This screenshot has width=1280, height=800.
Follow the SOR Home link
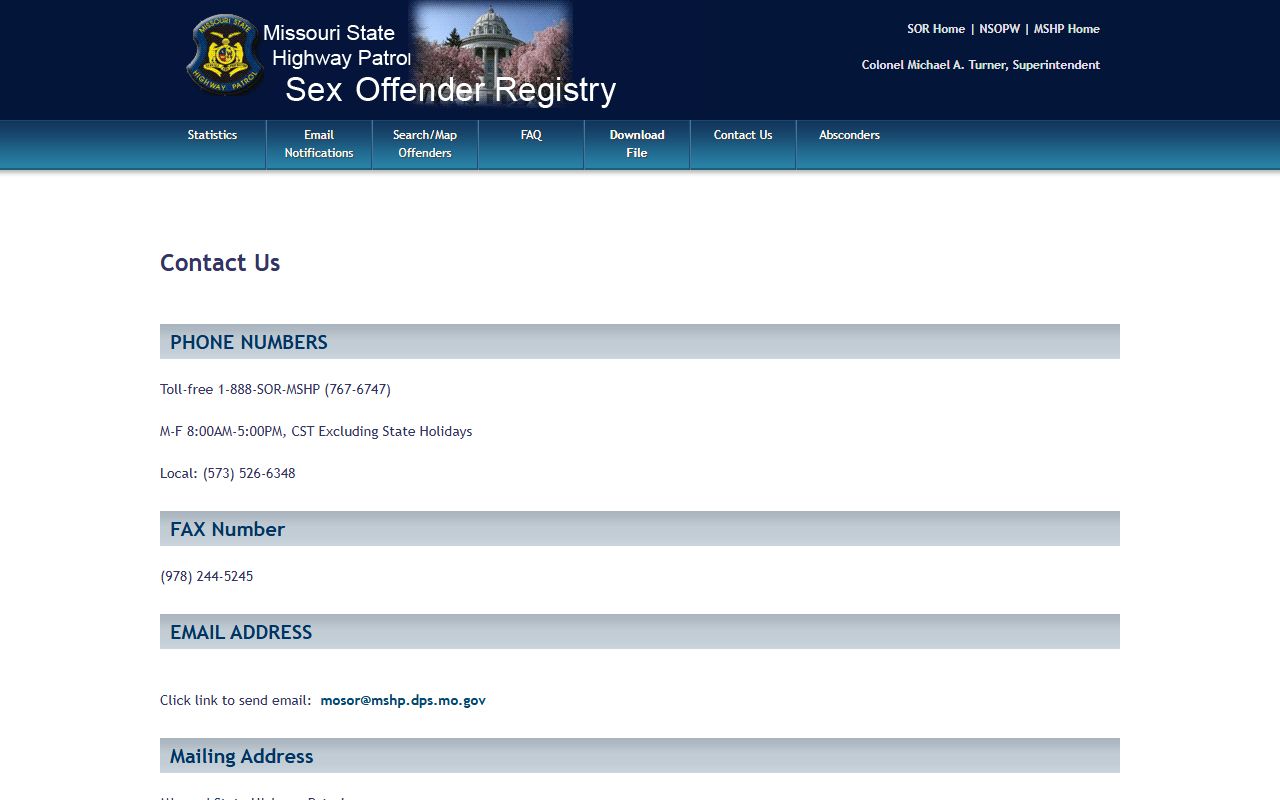click(936, 29)
